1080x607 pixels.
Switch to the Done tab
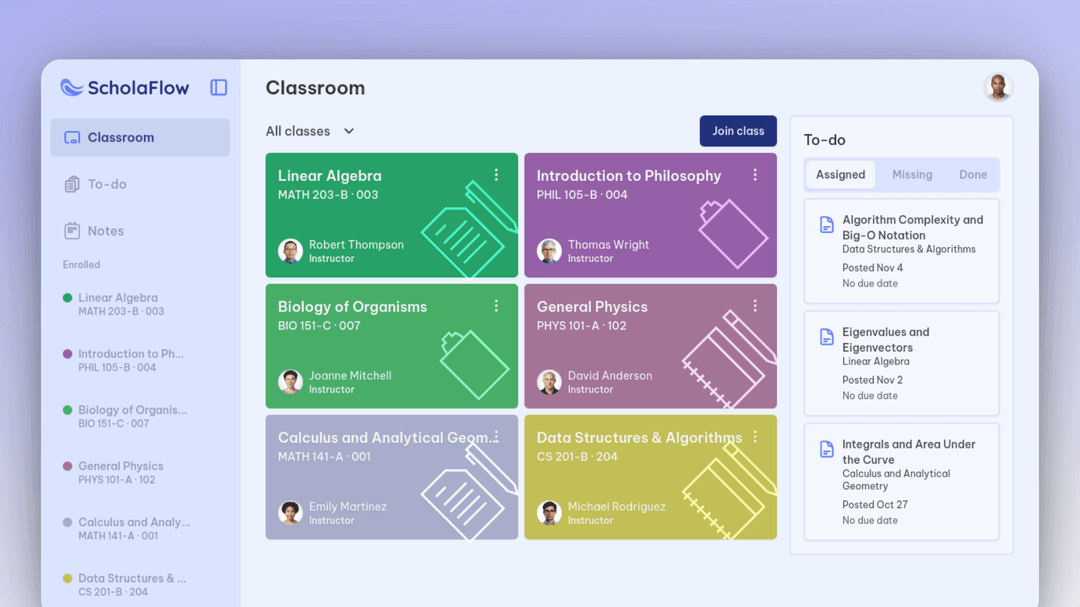pos(973,174)
